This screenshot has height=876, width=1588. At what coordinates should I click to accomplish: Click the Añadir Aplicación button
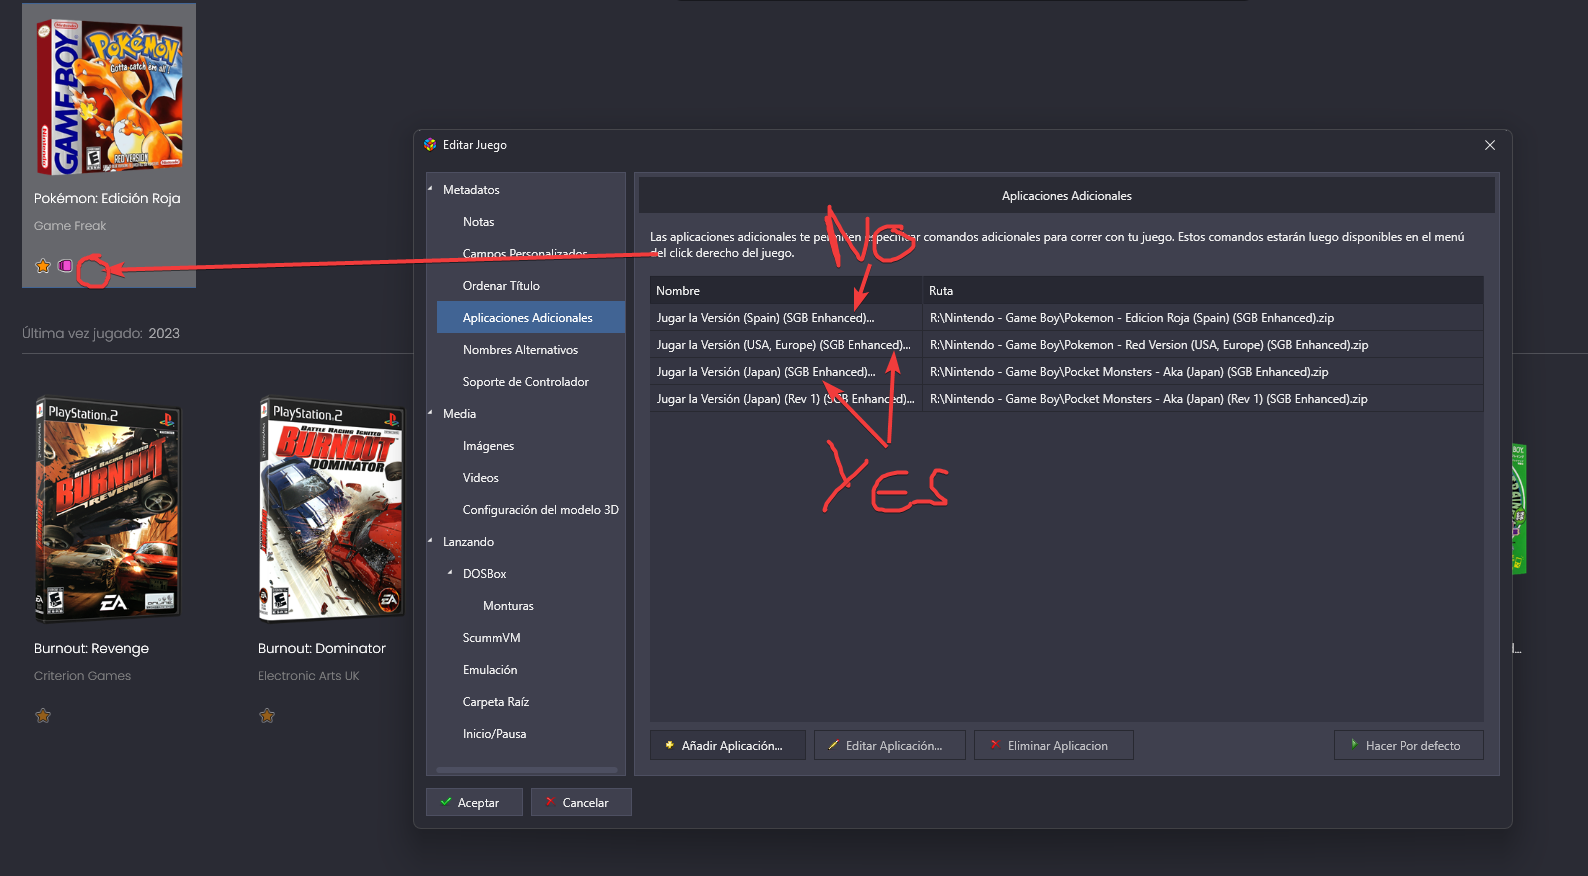pos(728,745)
